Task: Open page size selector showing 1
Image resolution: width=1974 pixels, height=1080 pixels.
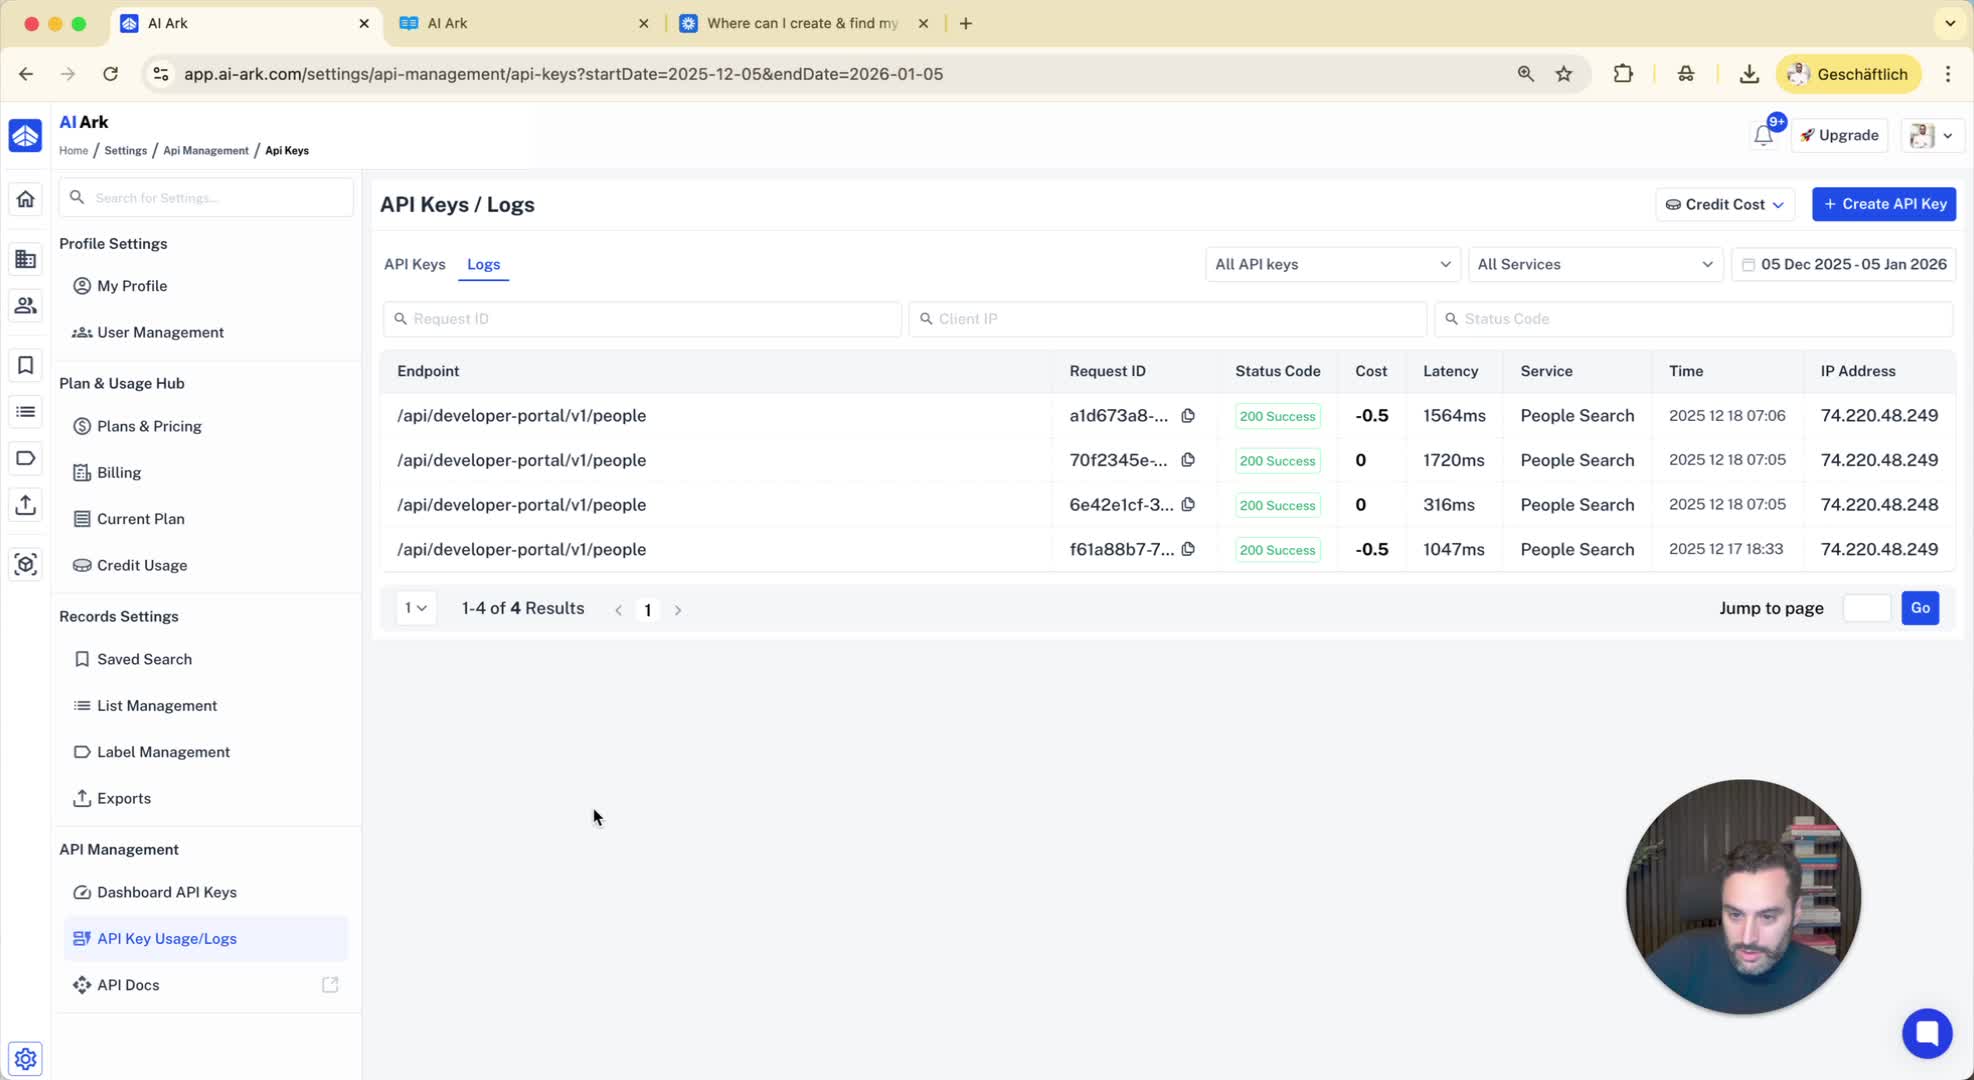Action: (415, 608)
